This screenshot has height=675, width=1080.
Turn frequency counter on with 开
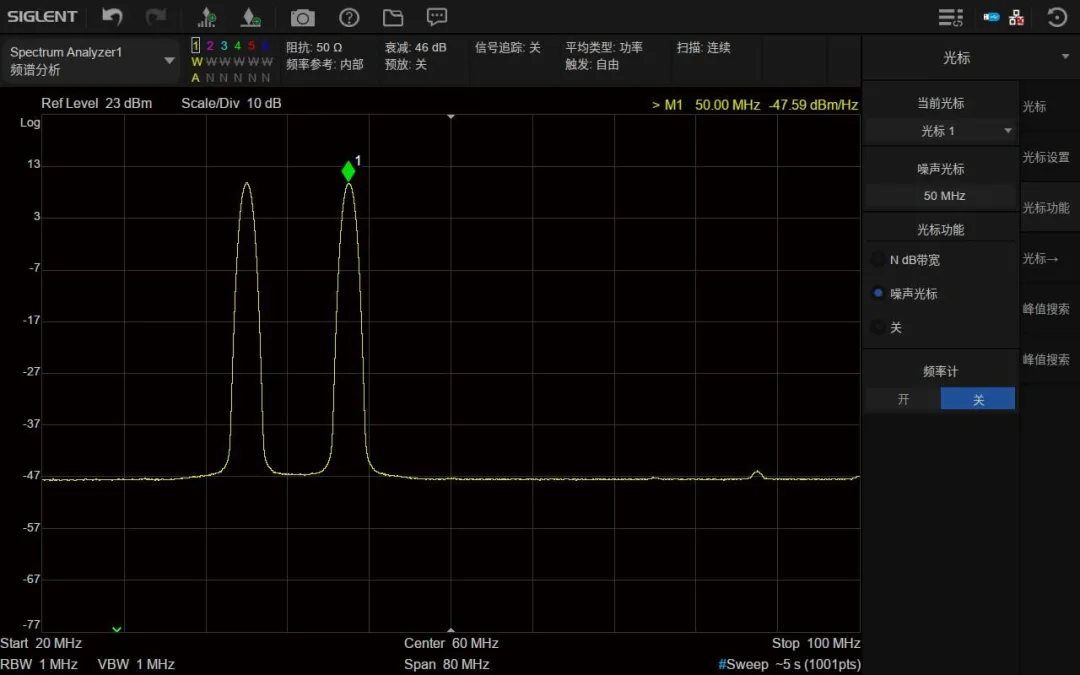pyautogui.click(x=903, y=399)
